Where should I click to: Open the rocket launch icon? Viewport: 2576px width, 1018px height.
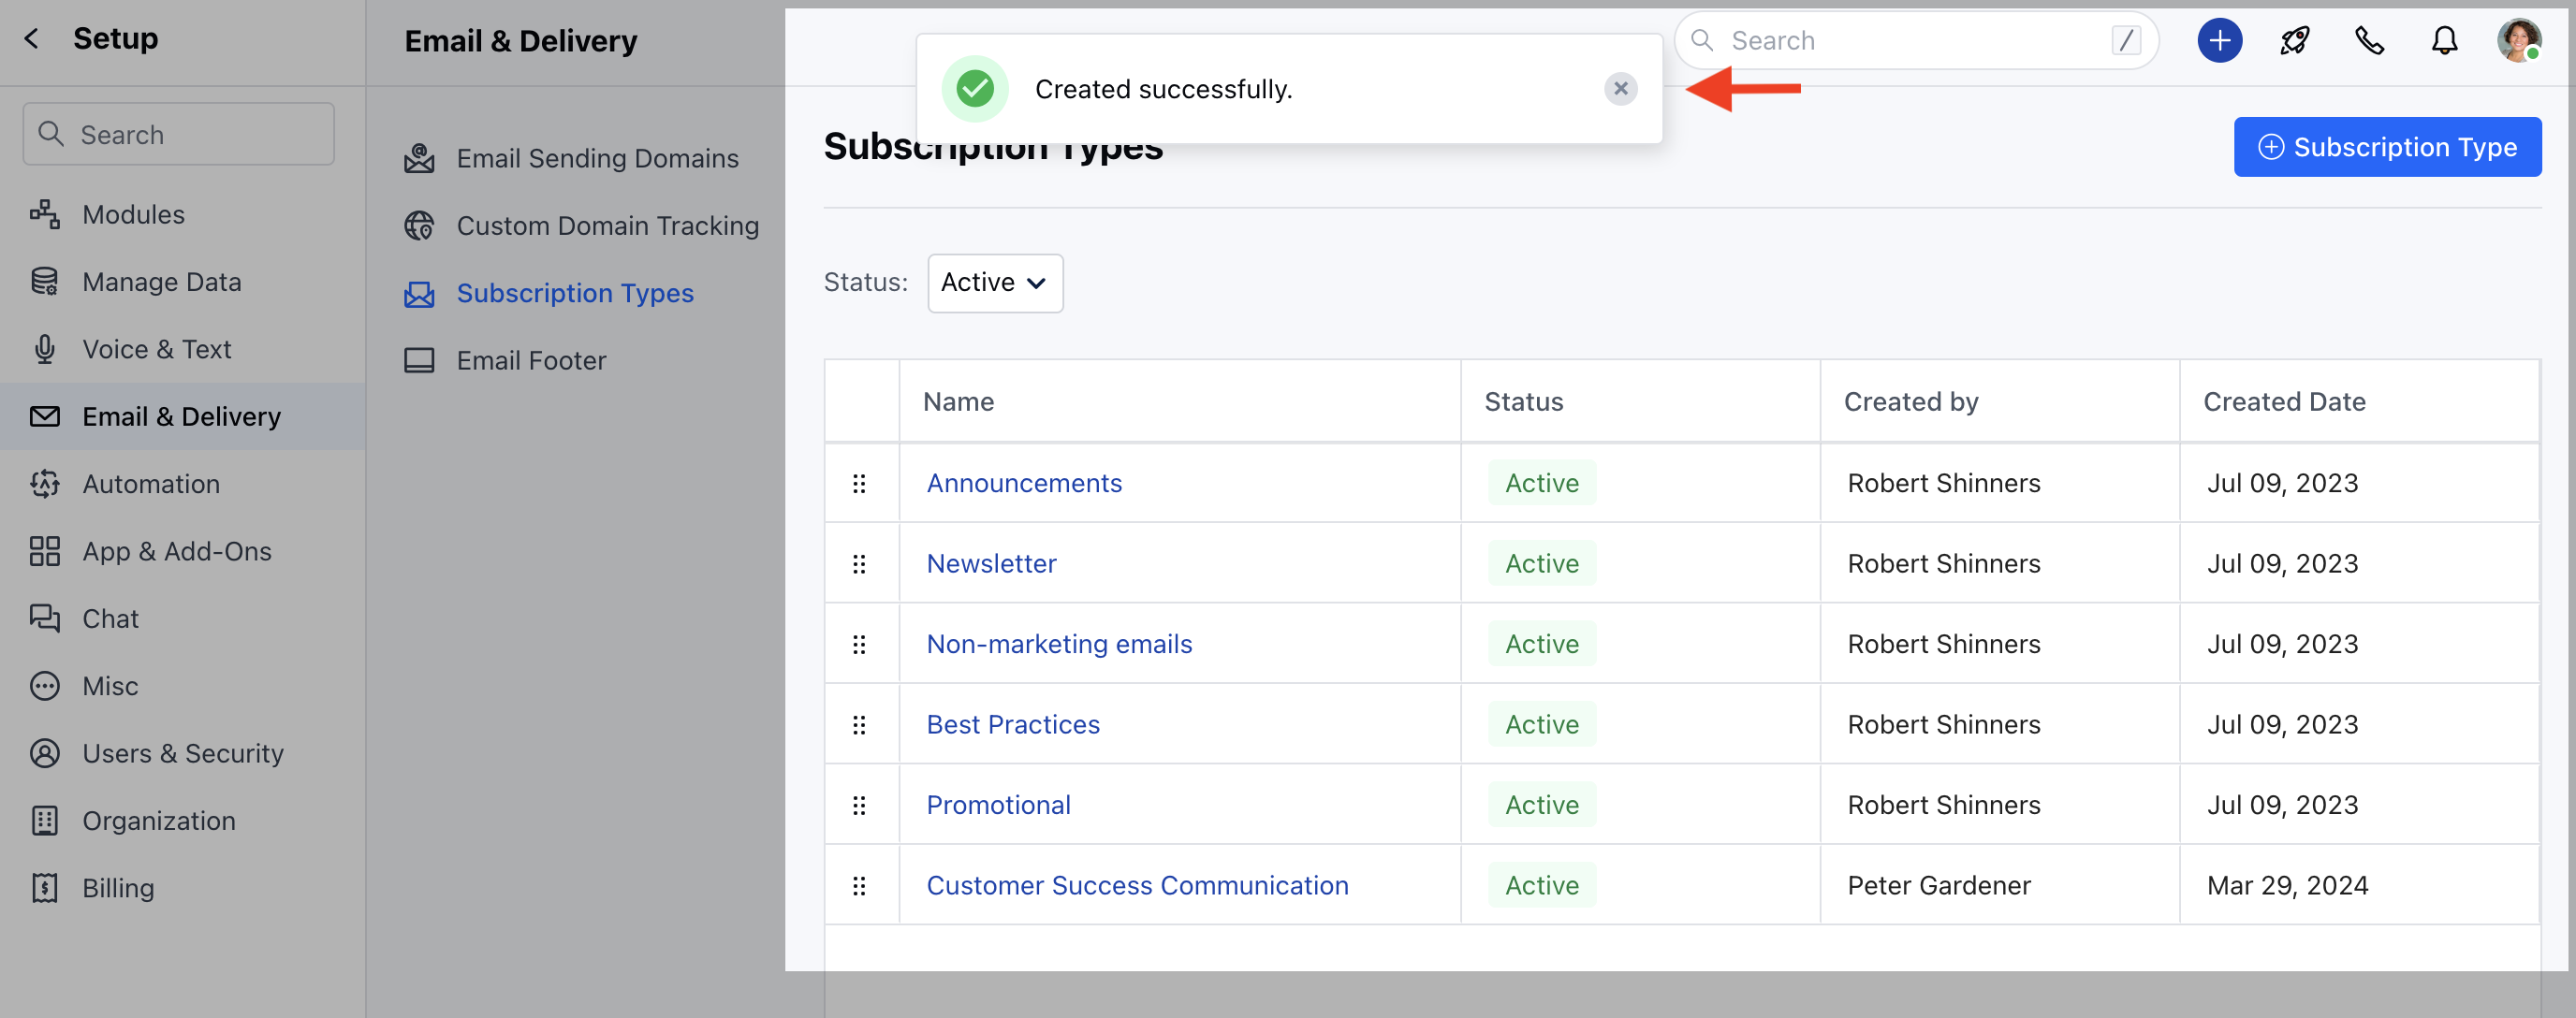click(x=2294, y=41)
